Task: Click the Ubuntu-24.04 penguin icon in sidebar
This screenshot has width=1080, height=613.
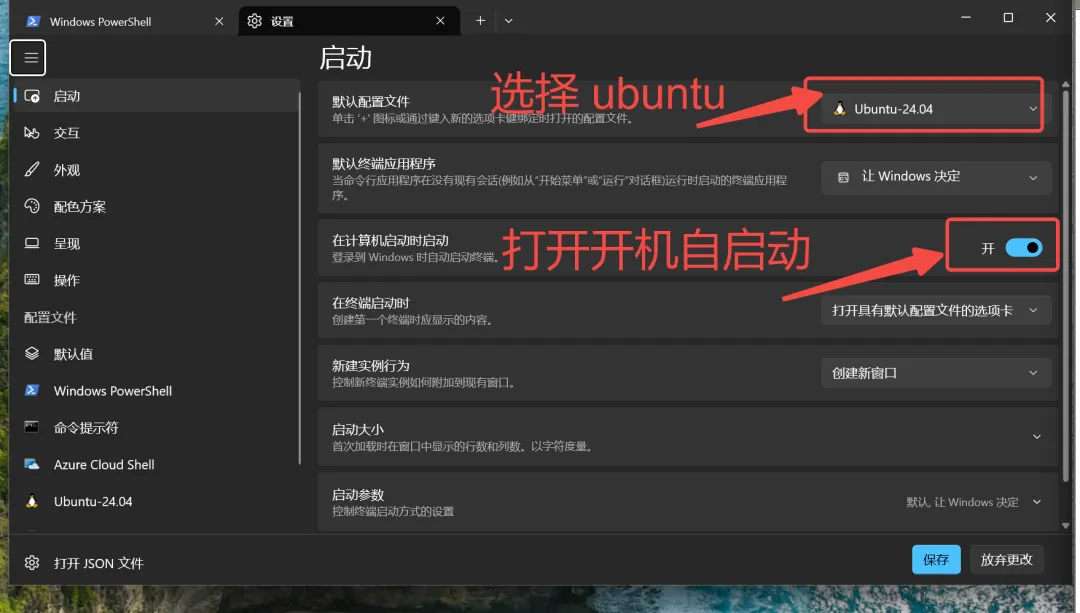Action: (x=32, y=501)
